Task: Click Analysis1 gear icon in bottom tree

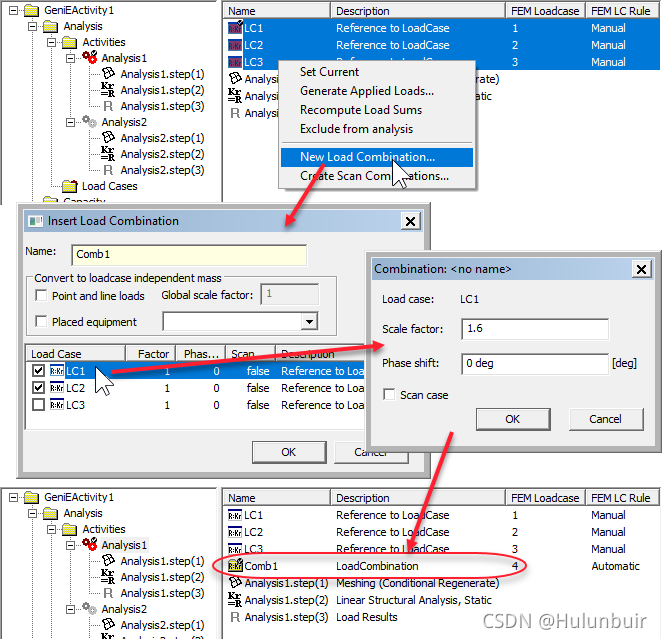Action: [x=90, y=544]
